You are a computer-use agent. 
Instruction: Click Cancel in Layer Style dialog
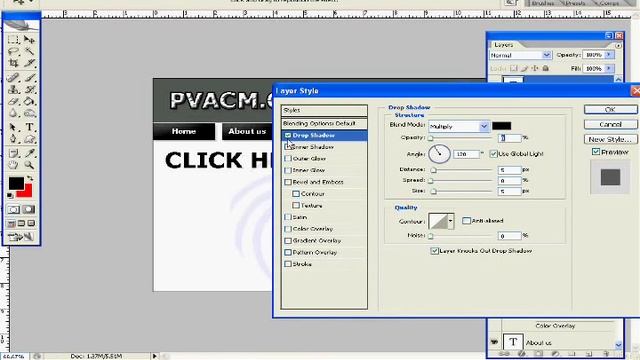point(610,124)
